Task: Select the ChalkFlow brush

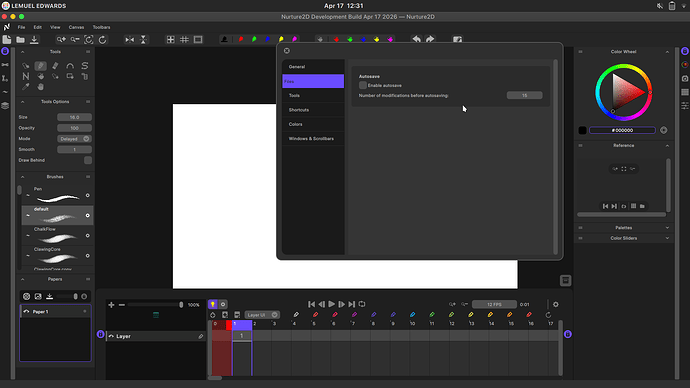Action: click(x=57, y=235)
